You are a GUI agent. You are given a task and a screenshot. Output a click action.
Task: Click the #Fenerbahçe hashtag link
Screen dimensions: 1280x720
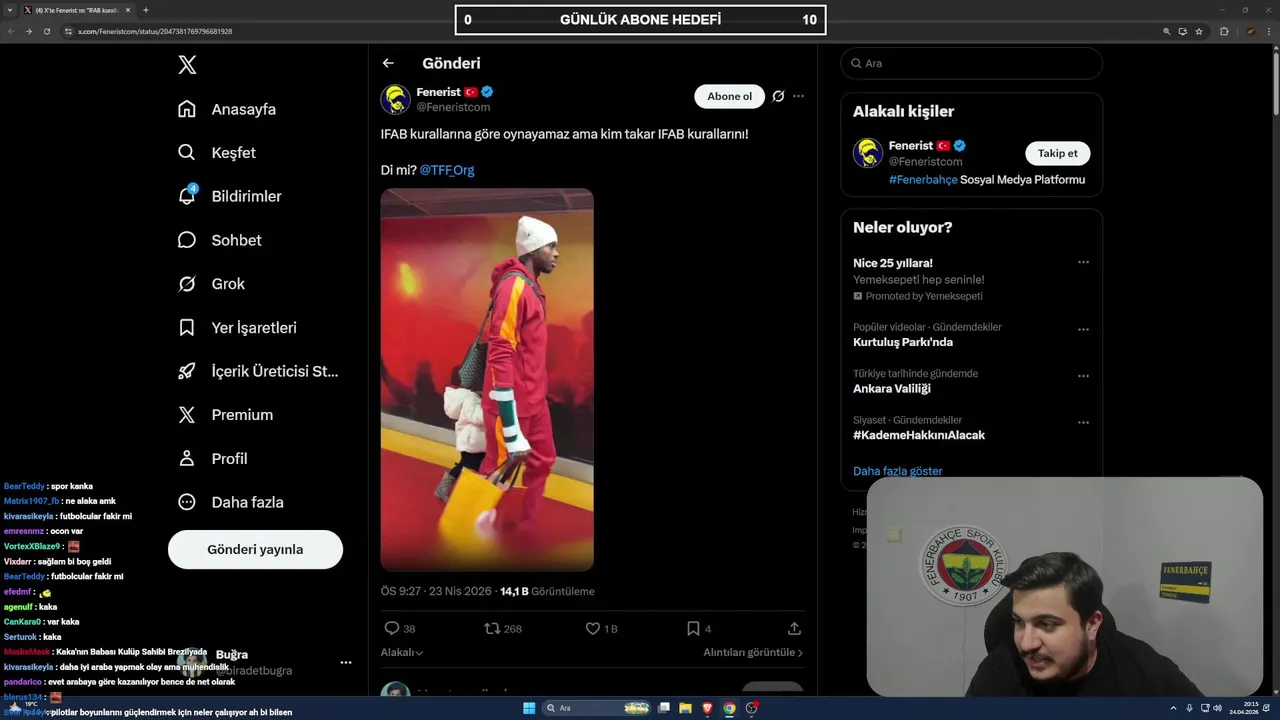923,180
